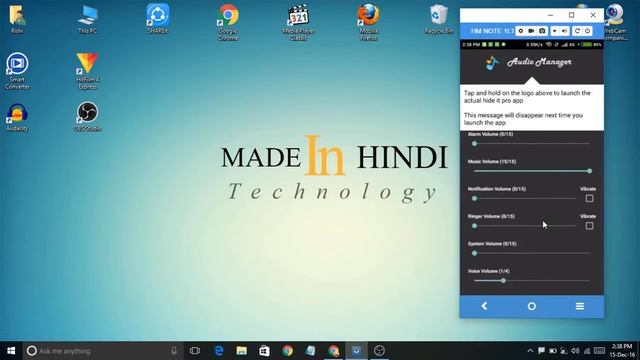Image resolution: width=640 pixels, height=360 pixels.
Task: Select the Mozilla Firefox desktop shortcut
Action: (x=369, y=22)
